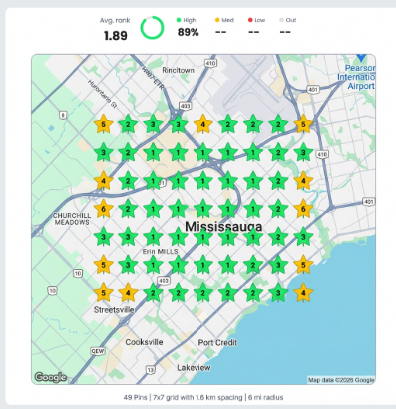Click the green 3 star at left end of second row

click(103, 153)
